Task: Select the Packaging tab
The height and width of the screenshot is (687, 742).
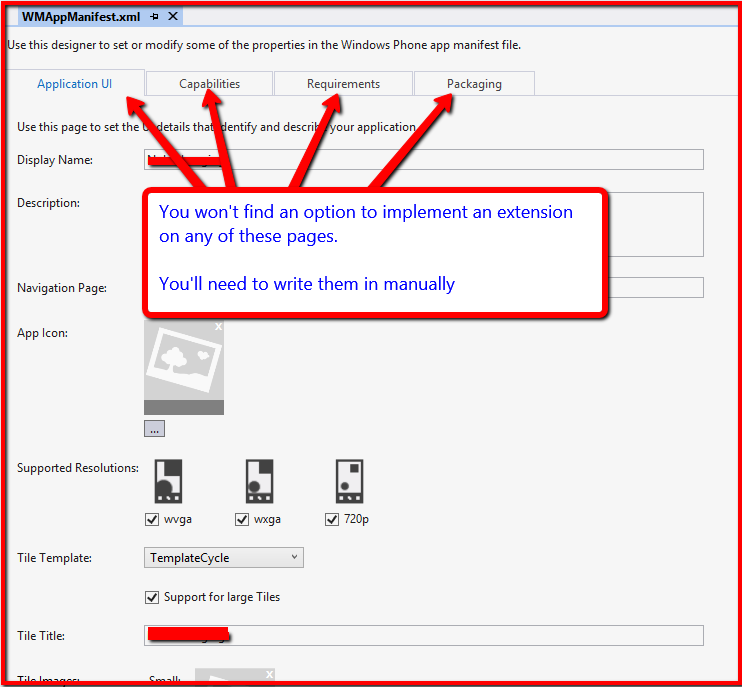Action: tap(474, 84)
